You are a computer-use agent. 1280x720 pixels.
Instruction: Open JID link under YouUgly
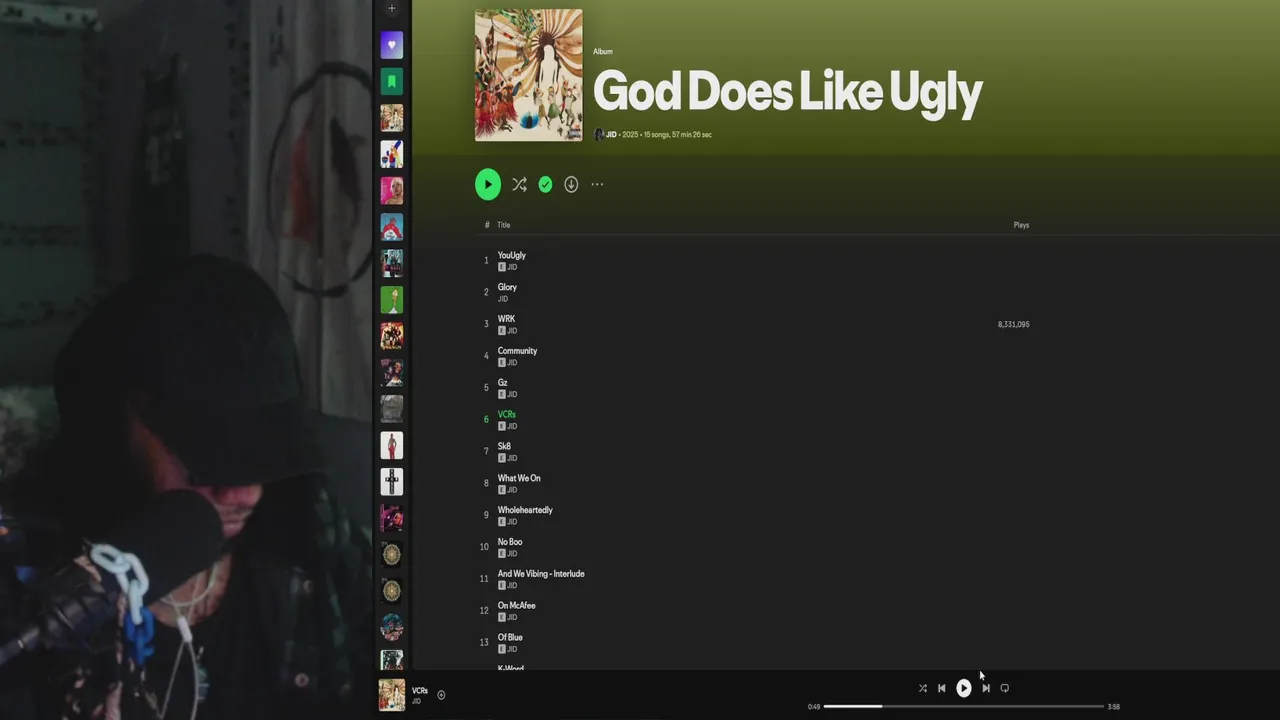coord(512,267)
